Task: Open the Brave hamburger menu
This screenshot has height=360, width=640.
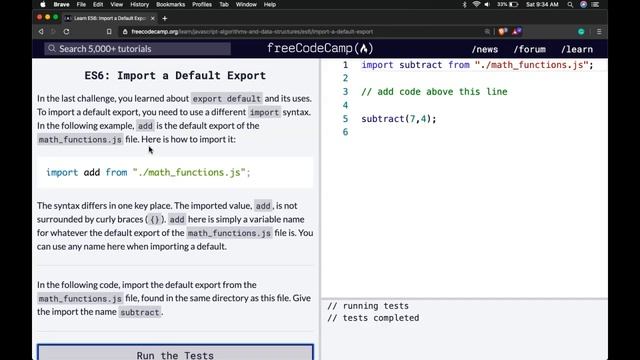Action: [599, 31]
